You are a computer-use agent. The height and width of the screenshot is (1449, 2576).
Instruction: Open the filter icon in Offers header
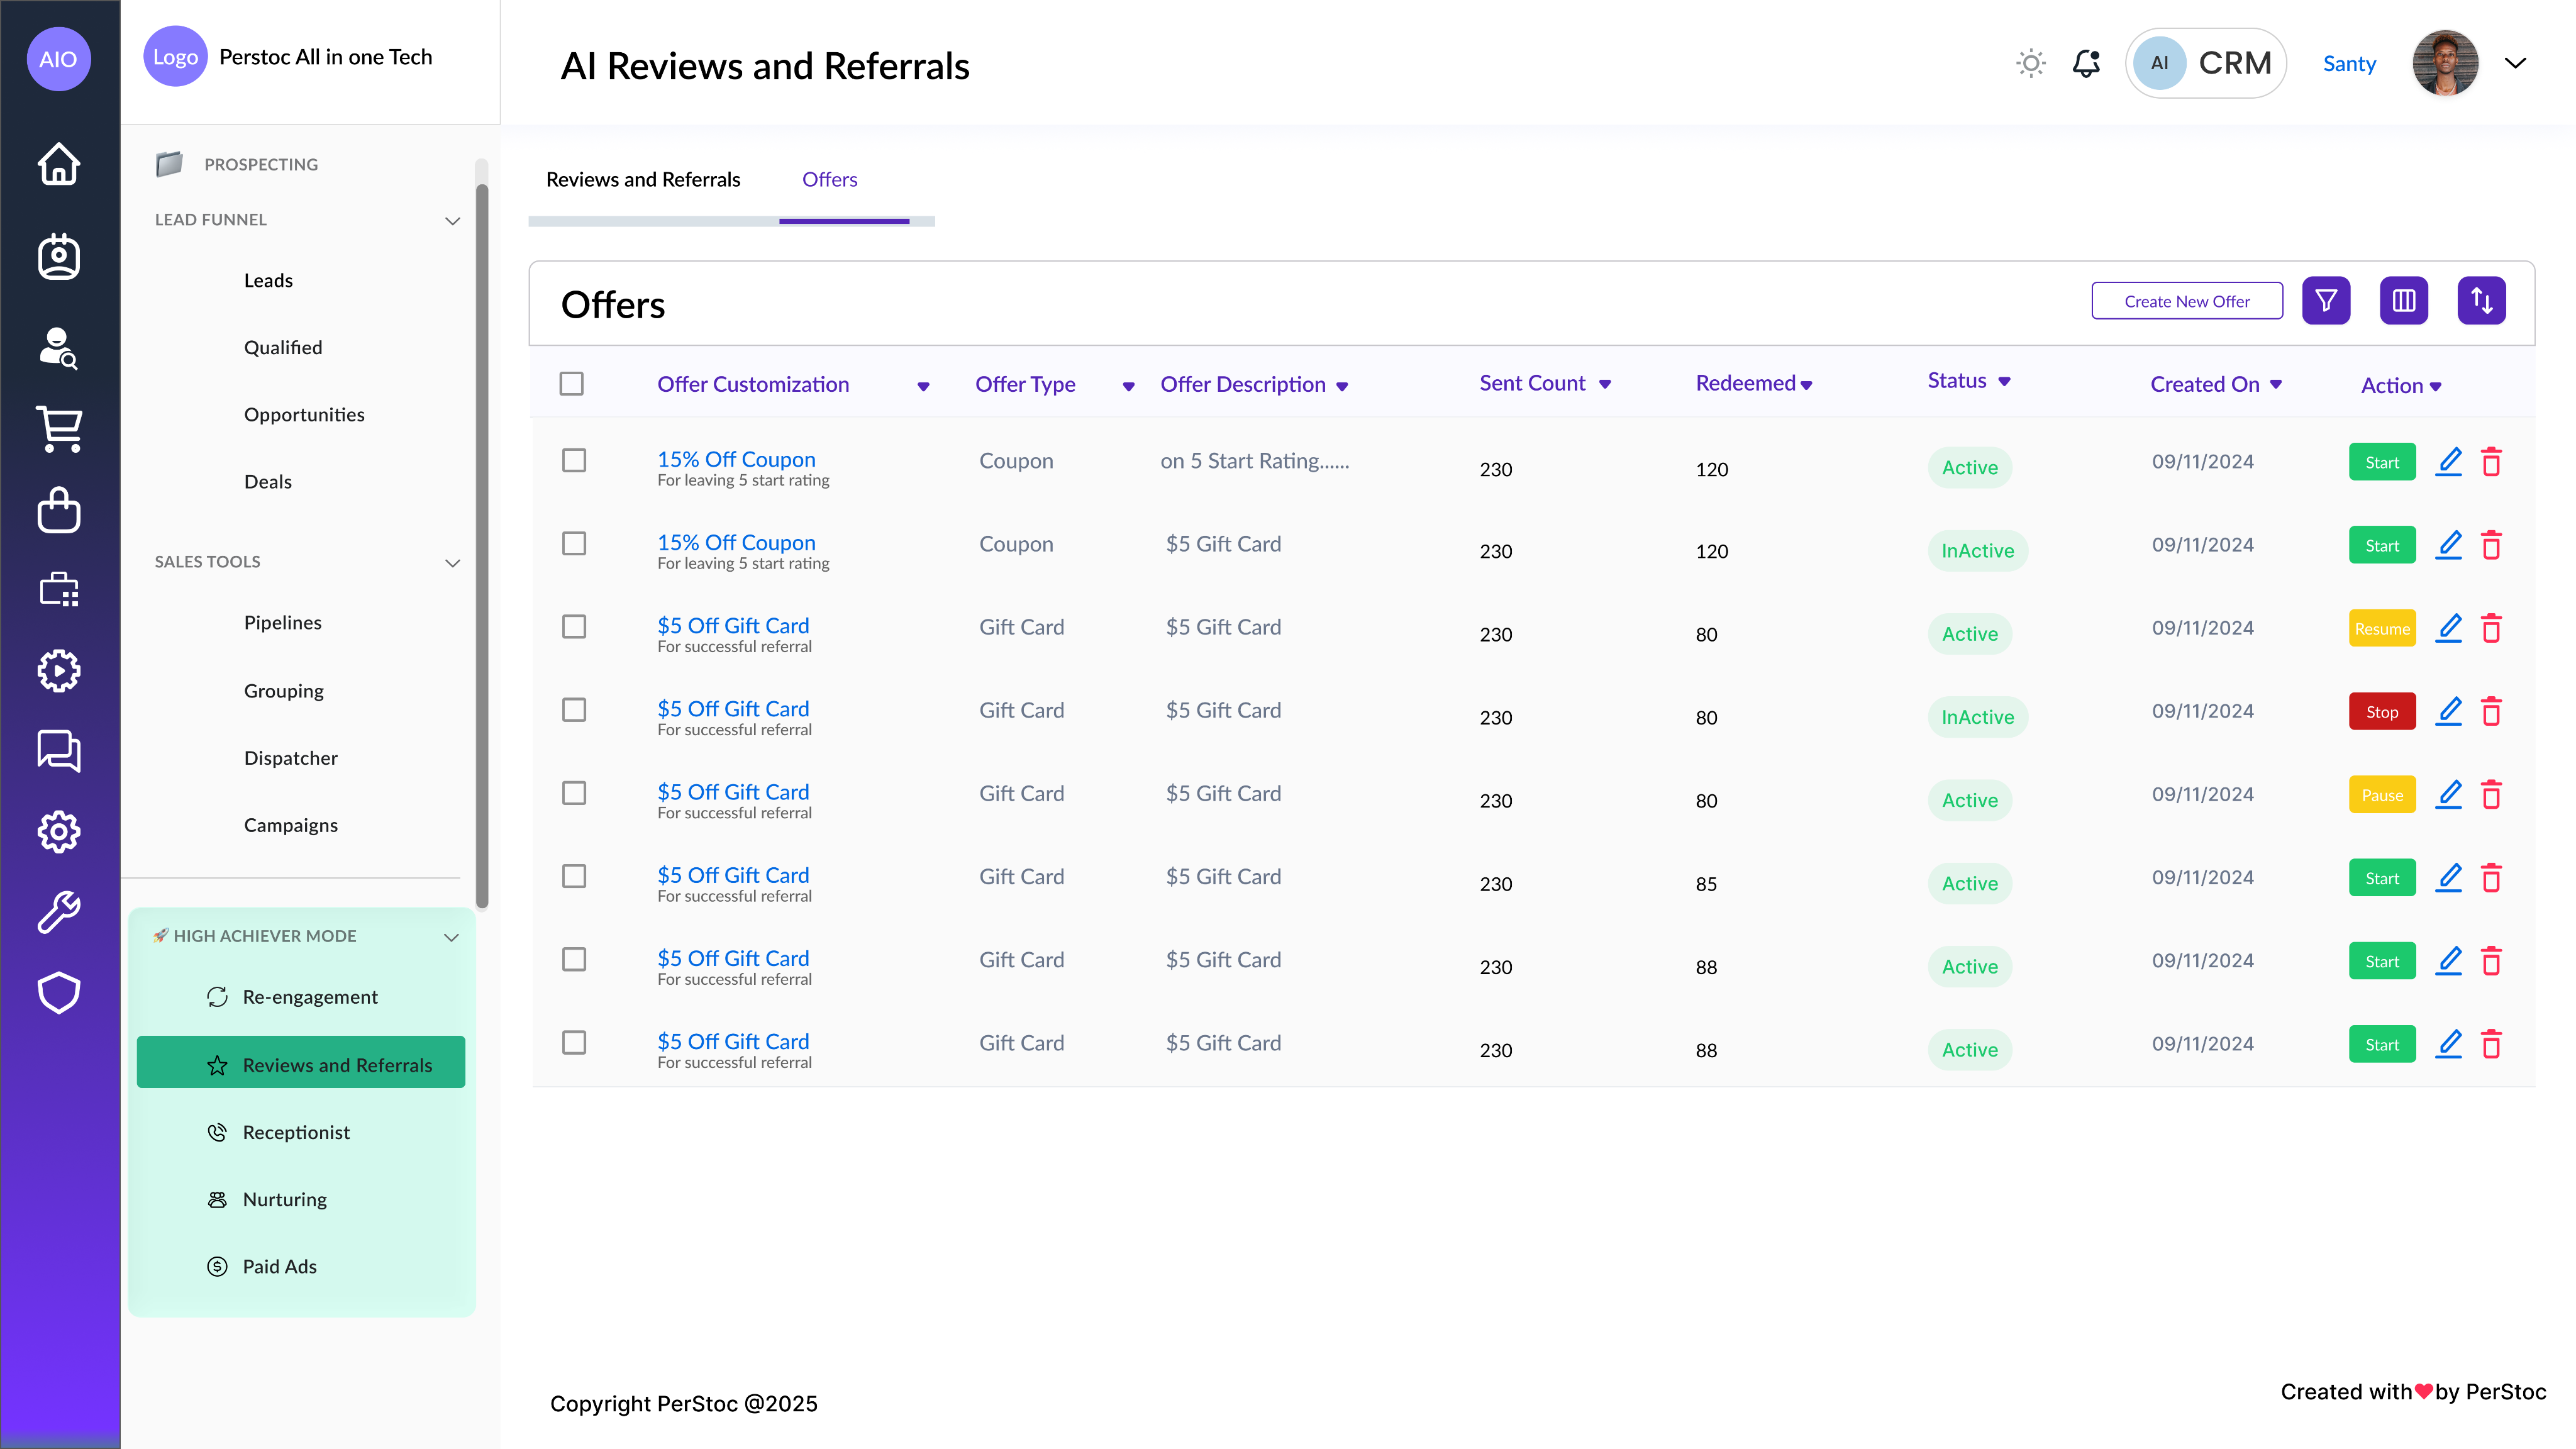click(2326, 301)
